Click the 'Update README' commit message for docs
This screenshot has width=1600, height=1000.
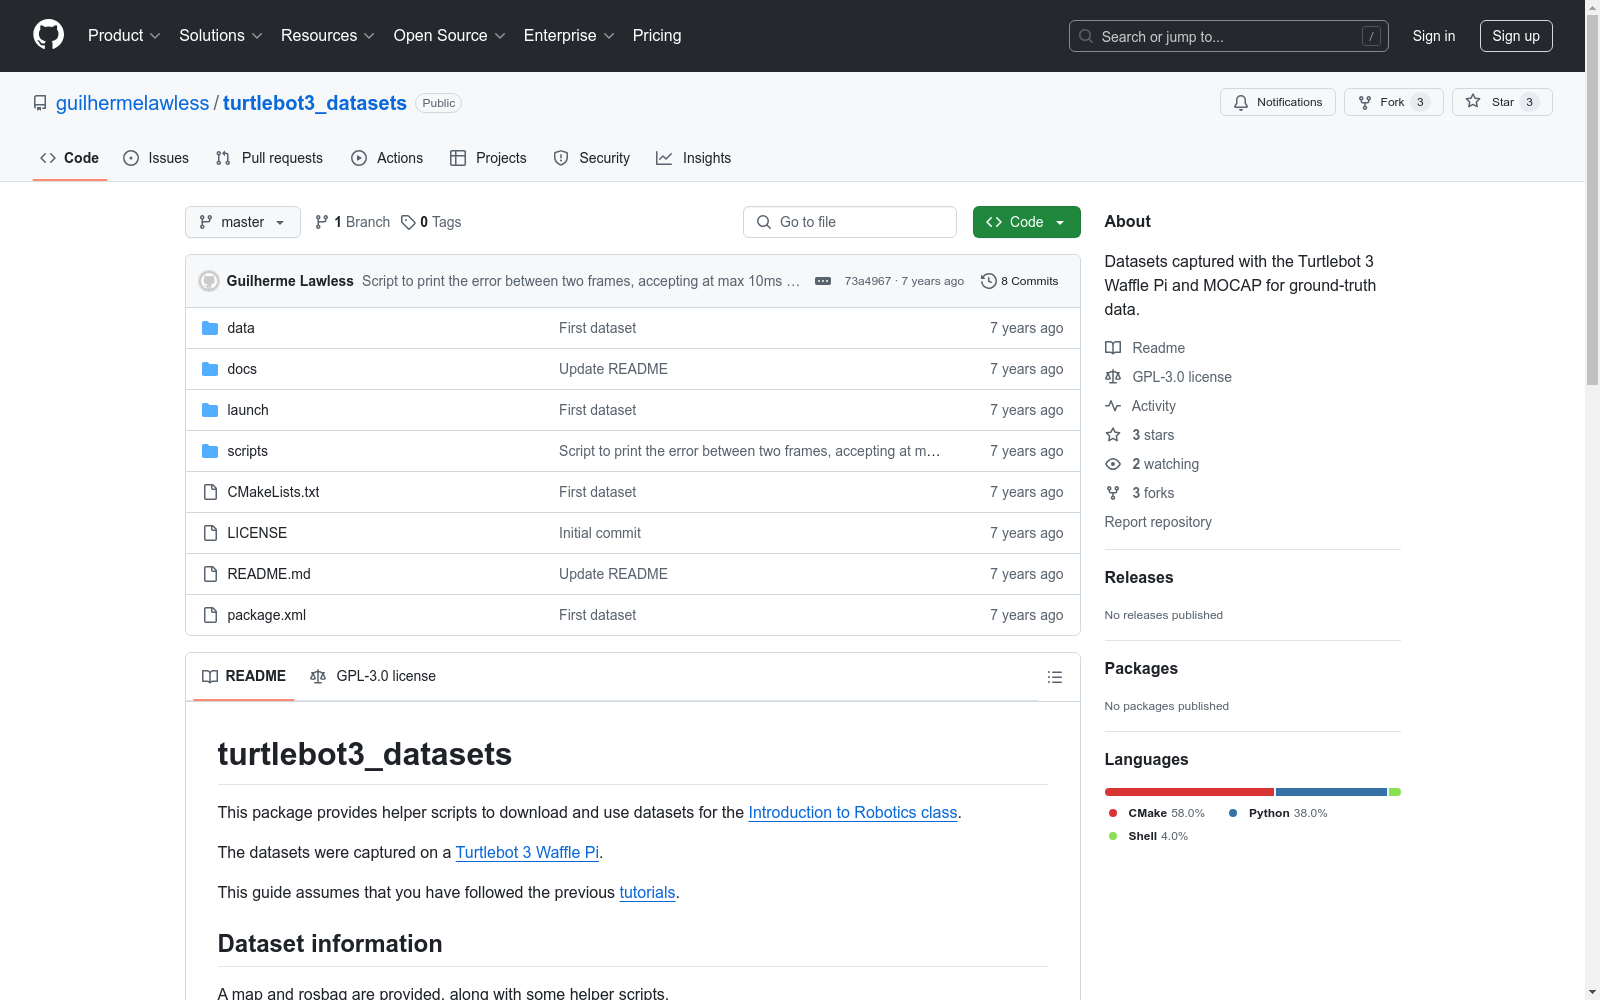point(613,369)
